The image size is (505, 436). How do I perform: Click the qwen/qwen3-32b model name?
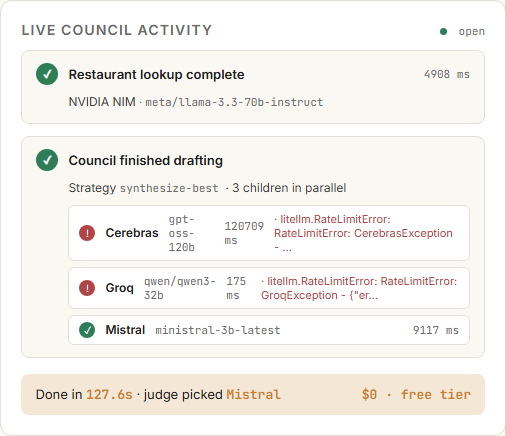click(180, 288)
